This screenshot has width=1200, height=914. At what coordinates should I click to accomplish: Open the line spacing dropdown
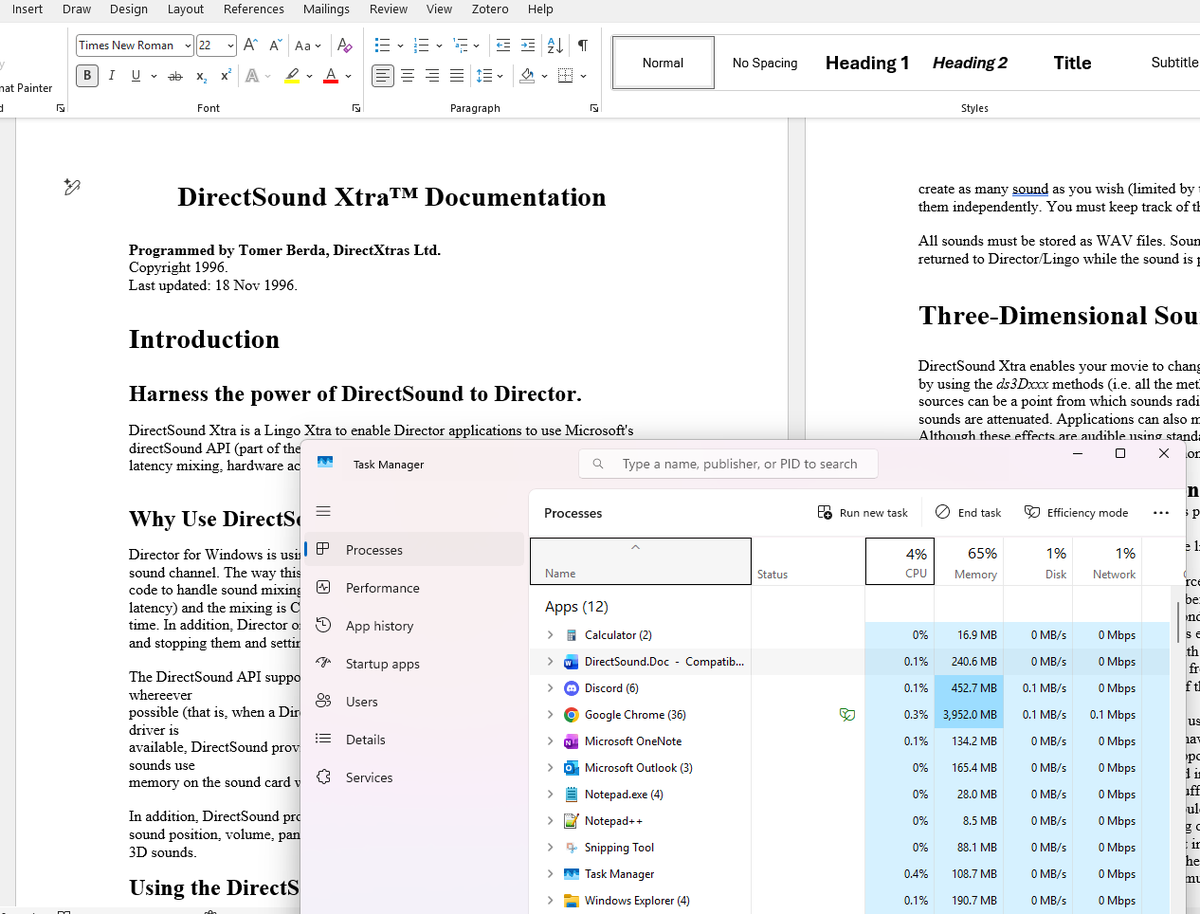tap(498, 76)
